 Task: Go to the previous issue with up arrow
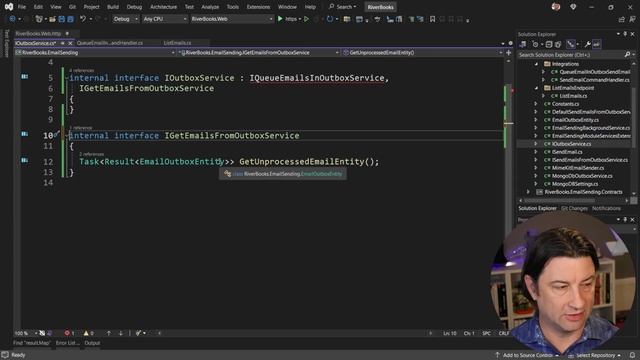point(109,333)
